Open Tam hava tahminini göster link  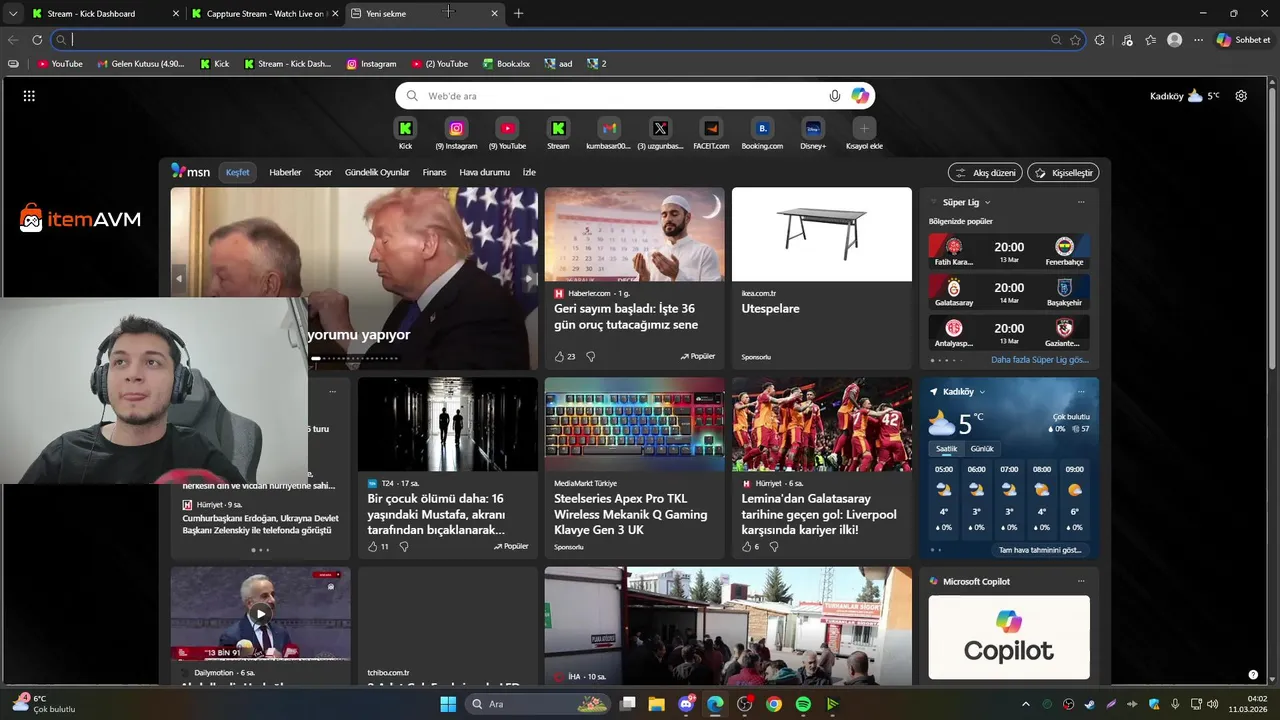coord(1040,550)
